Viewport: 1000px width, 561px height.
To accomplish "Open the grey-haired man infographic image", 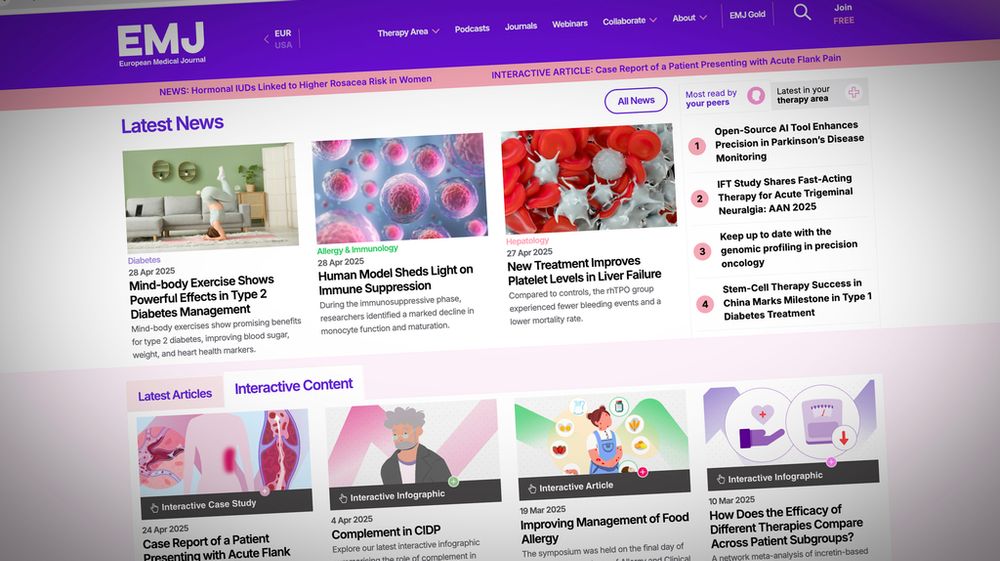I will 413,444.
